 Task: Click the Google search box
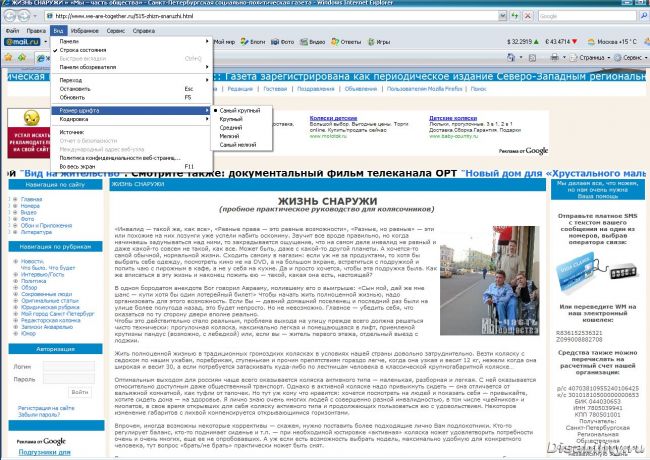click(587, 16)
